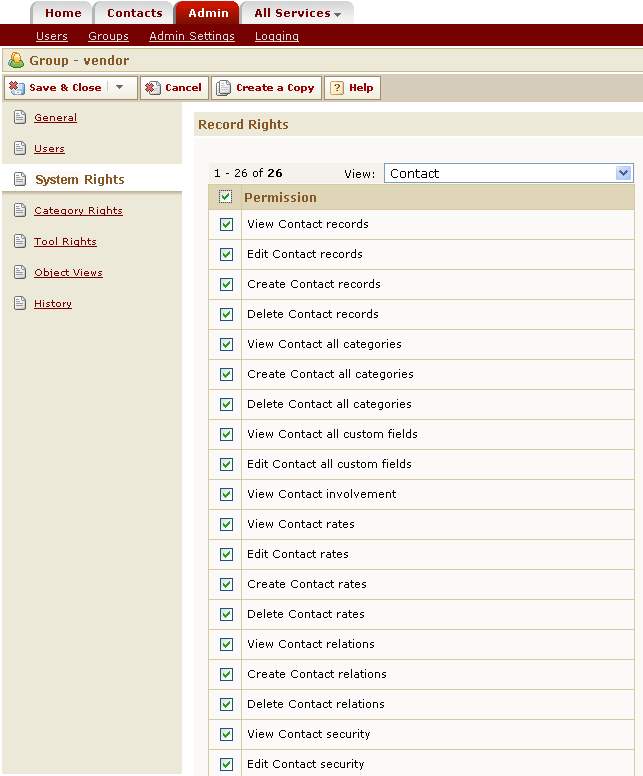Click the Create a Copy button
Screen dimensions: 643x776
point(267,88)
